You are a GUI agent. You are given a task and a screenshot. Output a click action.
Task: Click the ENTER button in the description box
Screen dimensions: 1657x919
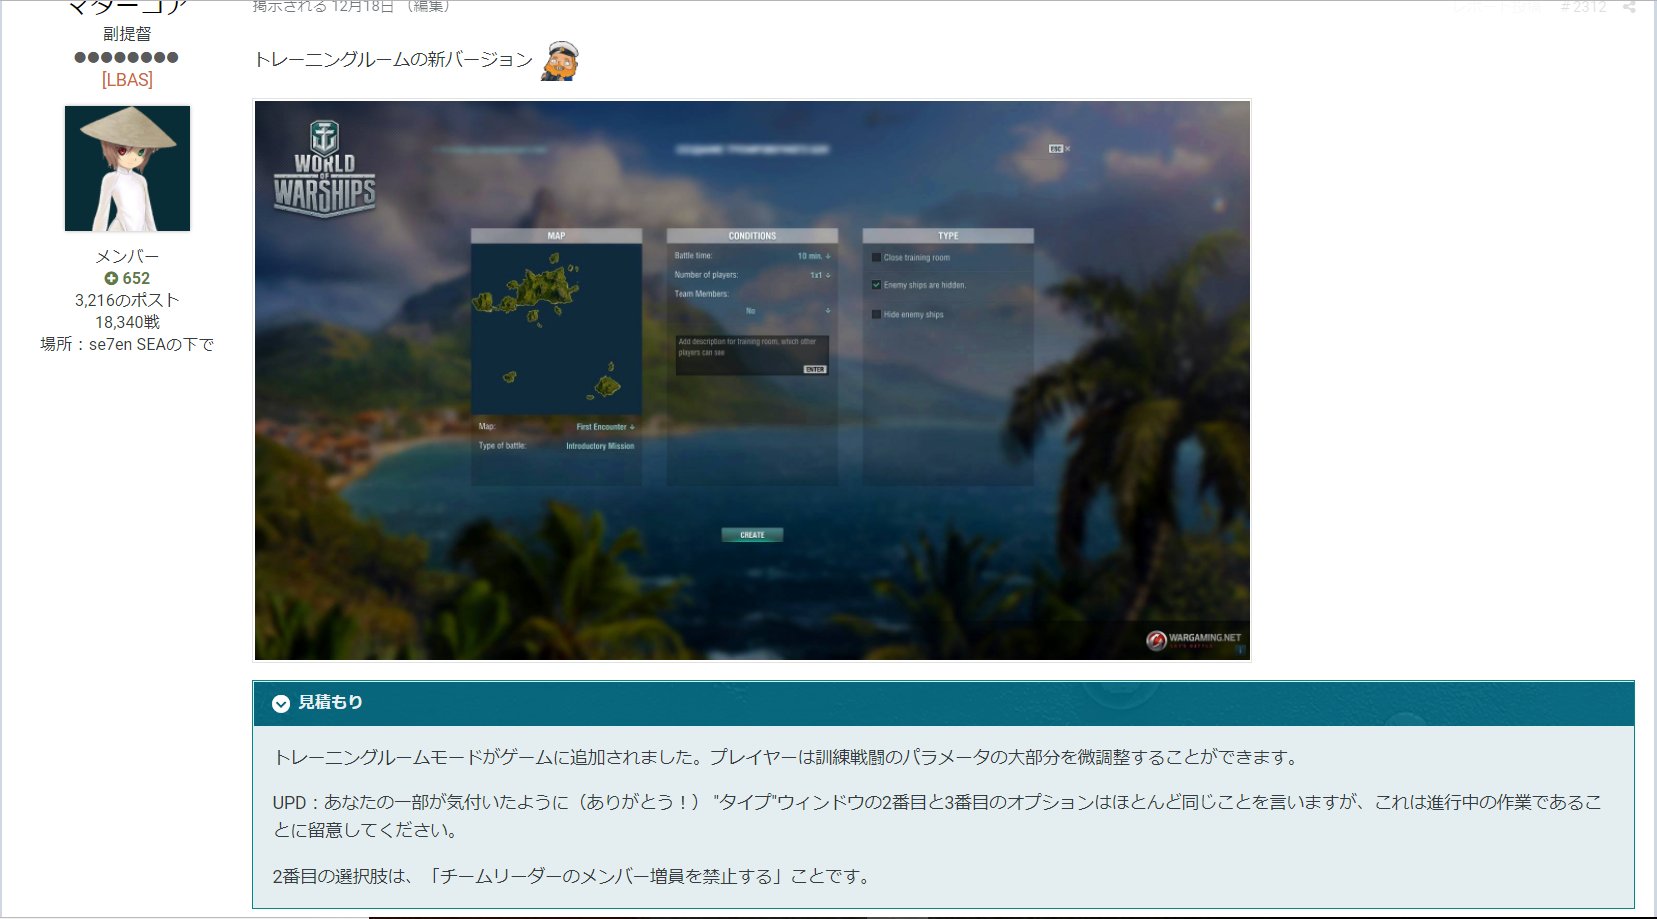point(815,369)
